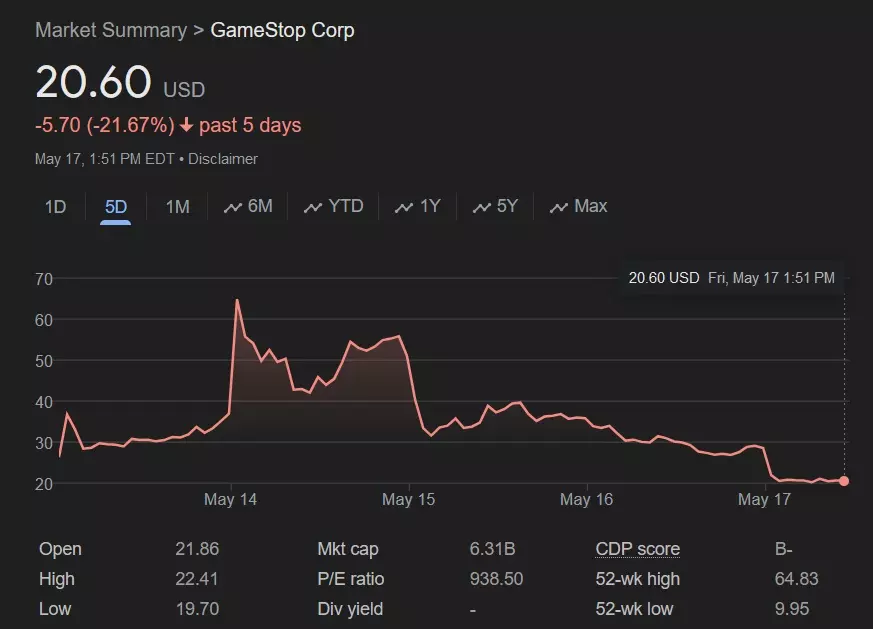Image resolution: width=873 pixels, height=629 pixels.
Task: Click the 70 y-axis label
Action: [x=44, y=279]
